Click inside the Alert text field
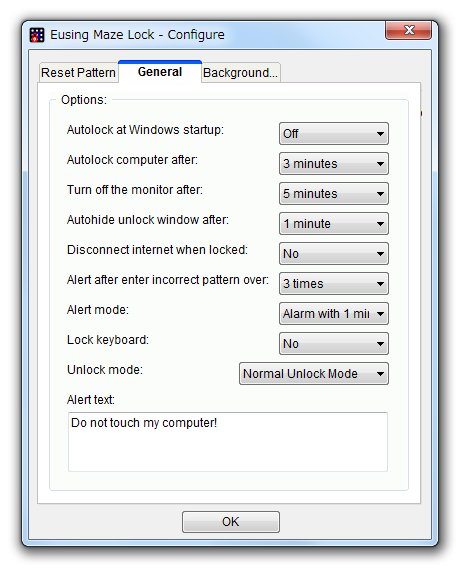 (x=228, y=442)
